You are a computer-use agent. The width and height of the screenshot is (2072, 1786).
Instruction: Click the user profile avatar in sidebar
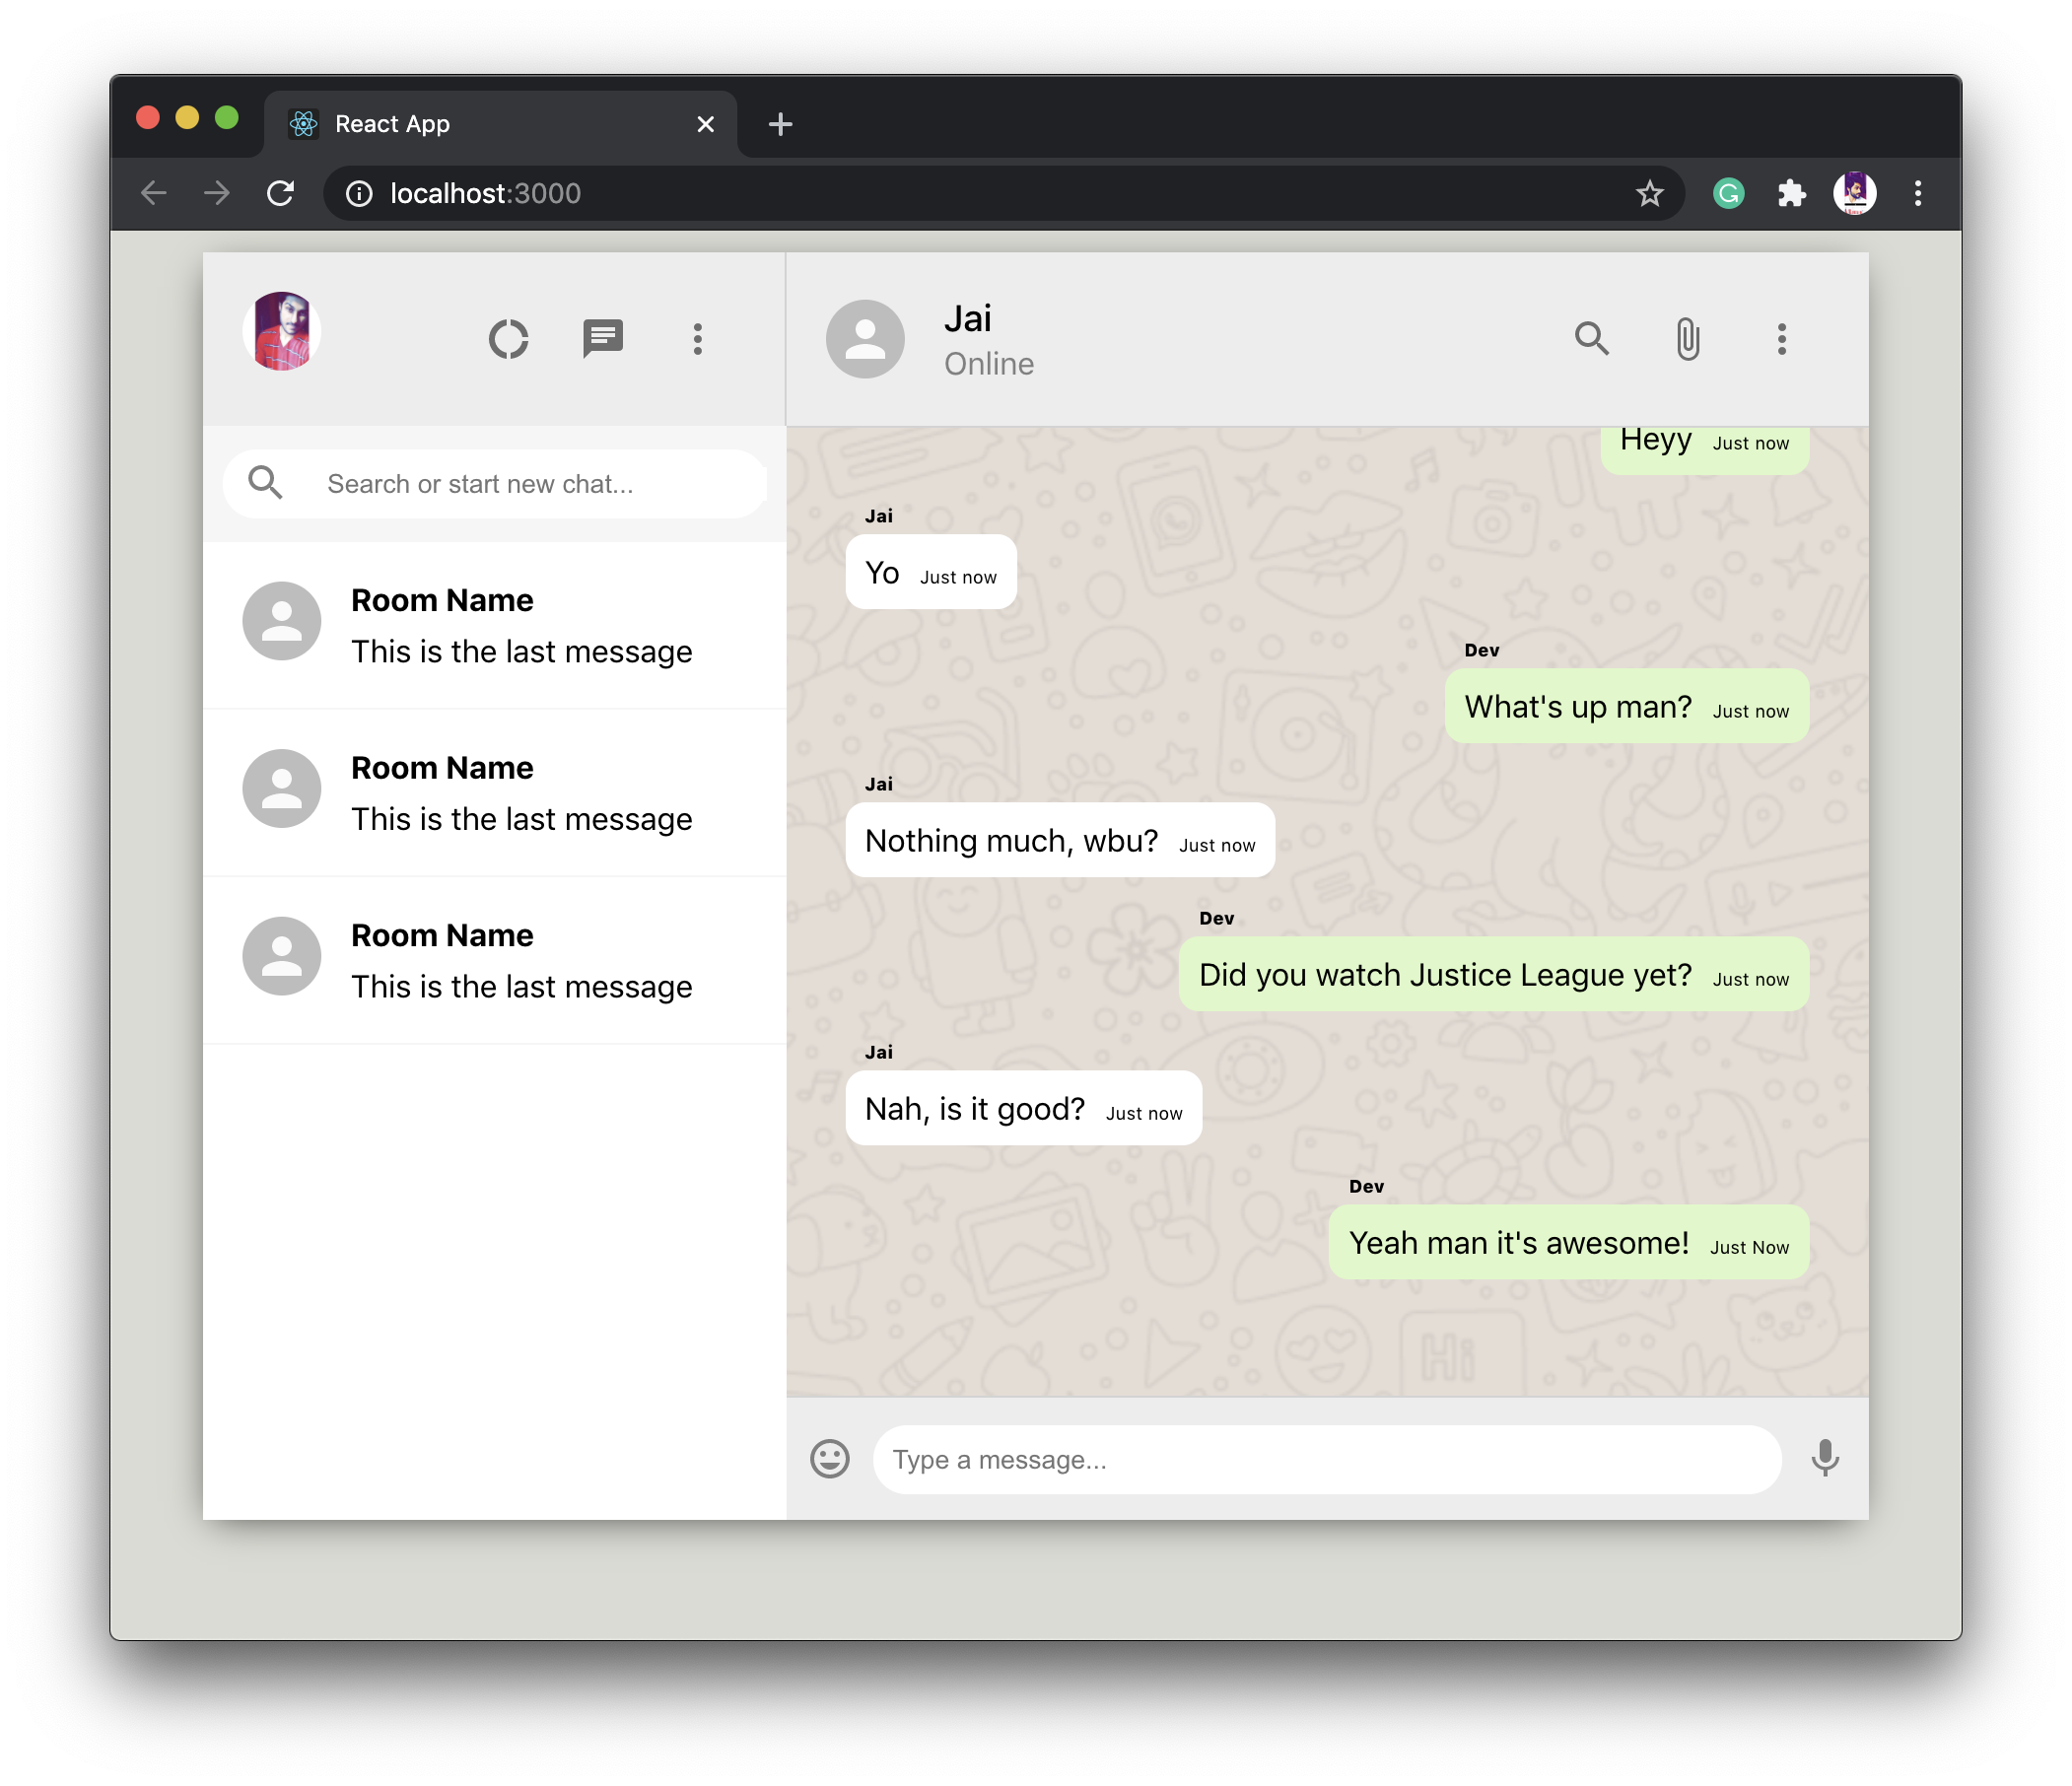(282, 331)
